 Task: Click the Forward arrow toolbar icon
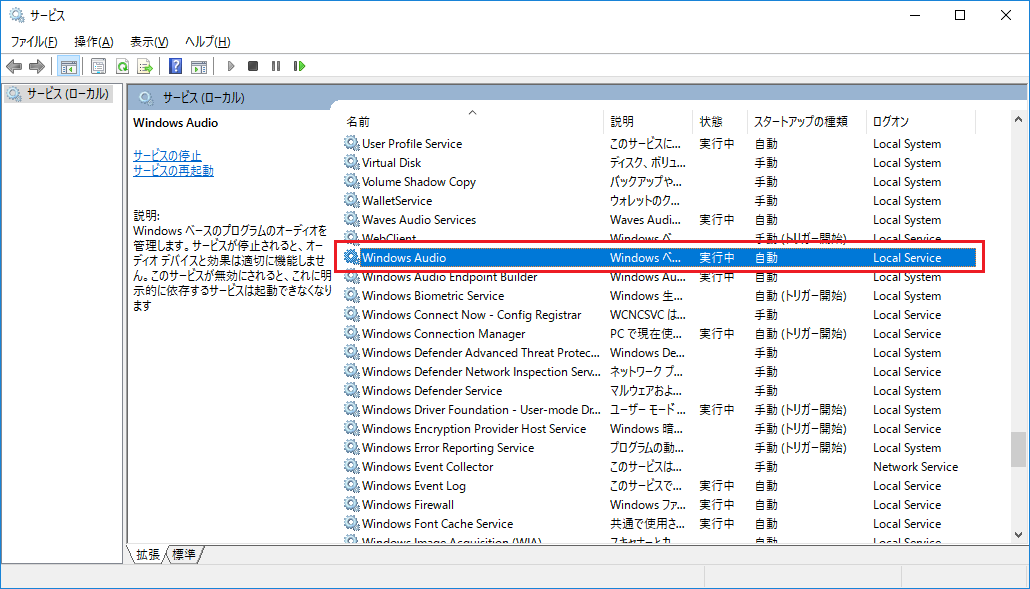click(37, 66)
